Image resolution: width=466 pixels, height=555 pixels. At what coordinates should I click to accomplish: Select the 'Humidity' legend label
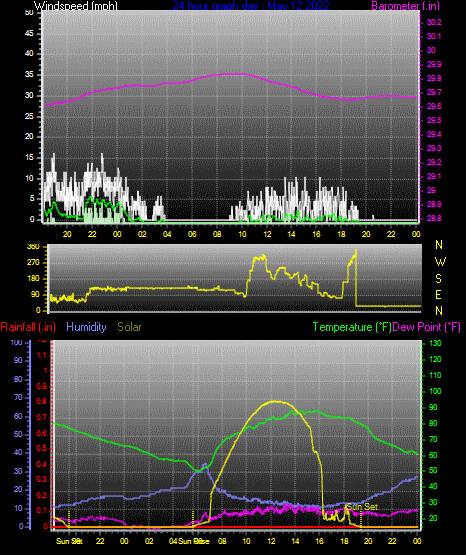[x=86, y=327]
